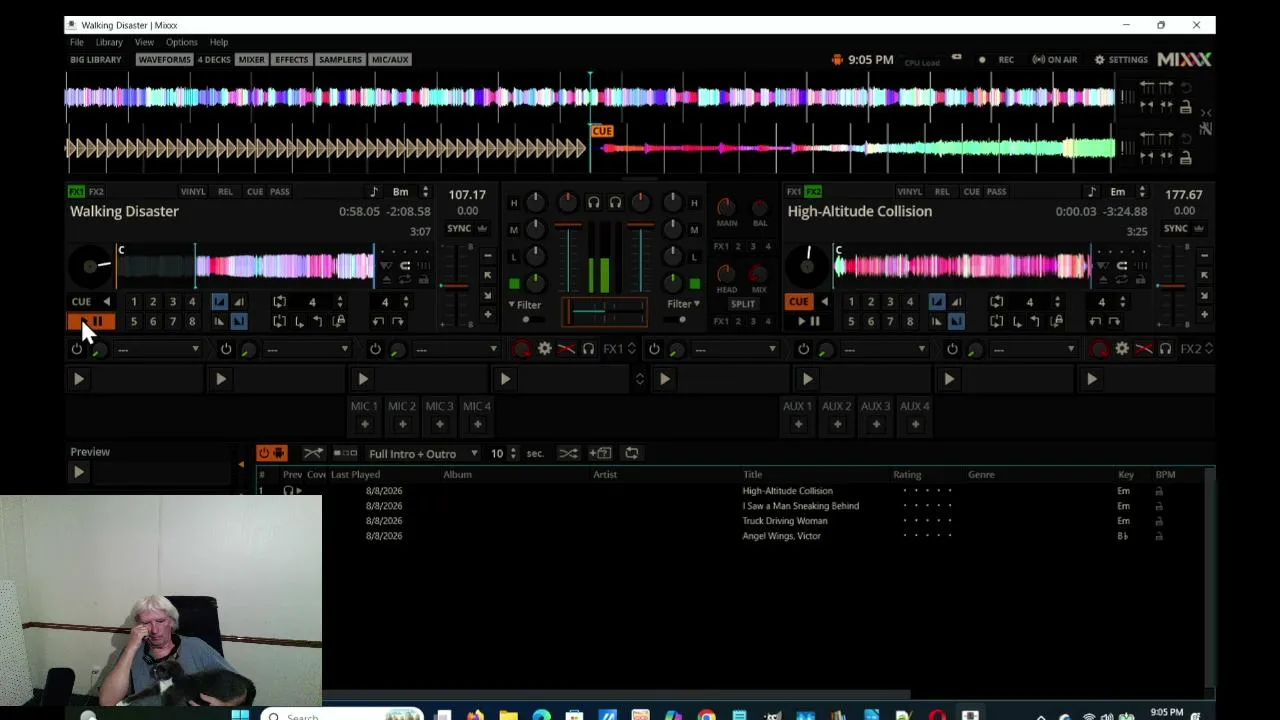Toggle headphone cue for the right deck channel
1280x720 pixels.
tap(615, 203)
